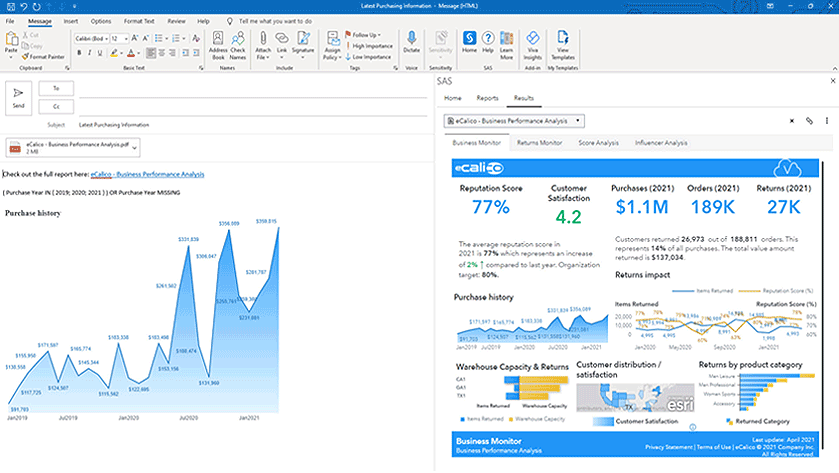
Task: Apply italic formatting
Action: [89, 53]
